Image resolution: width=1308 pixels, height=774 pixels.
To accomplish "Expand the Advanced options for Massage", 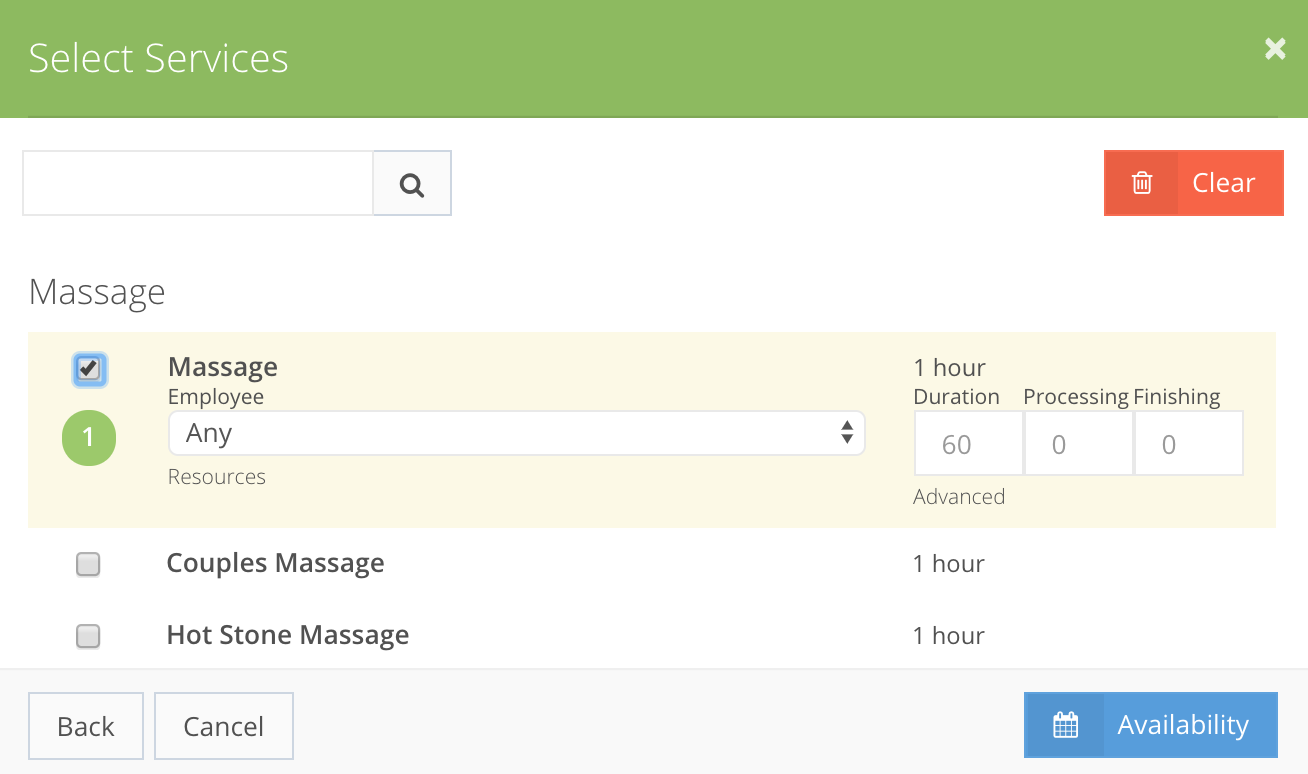I will [x=958, y=496].
